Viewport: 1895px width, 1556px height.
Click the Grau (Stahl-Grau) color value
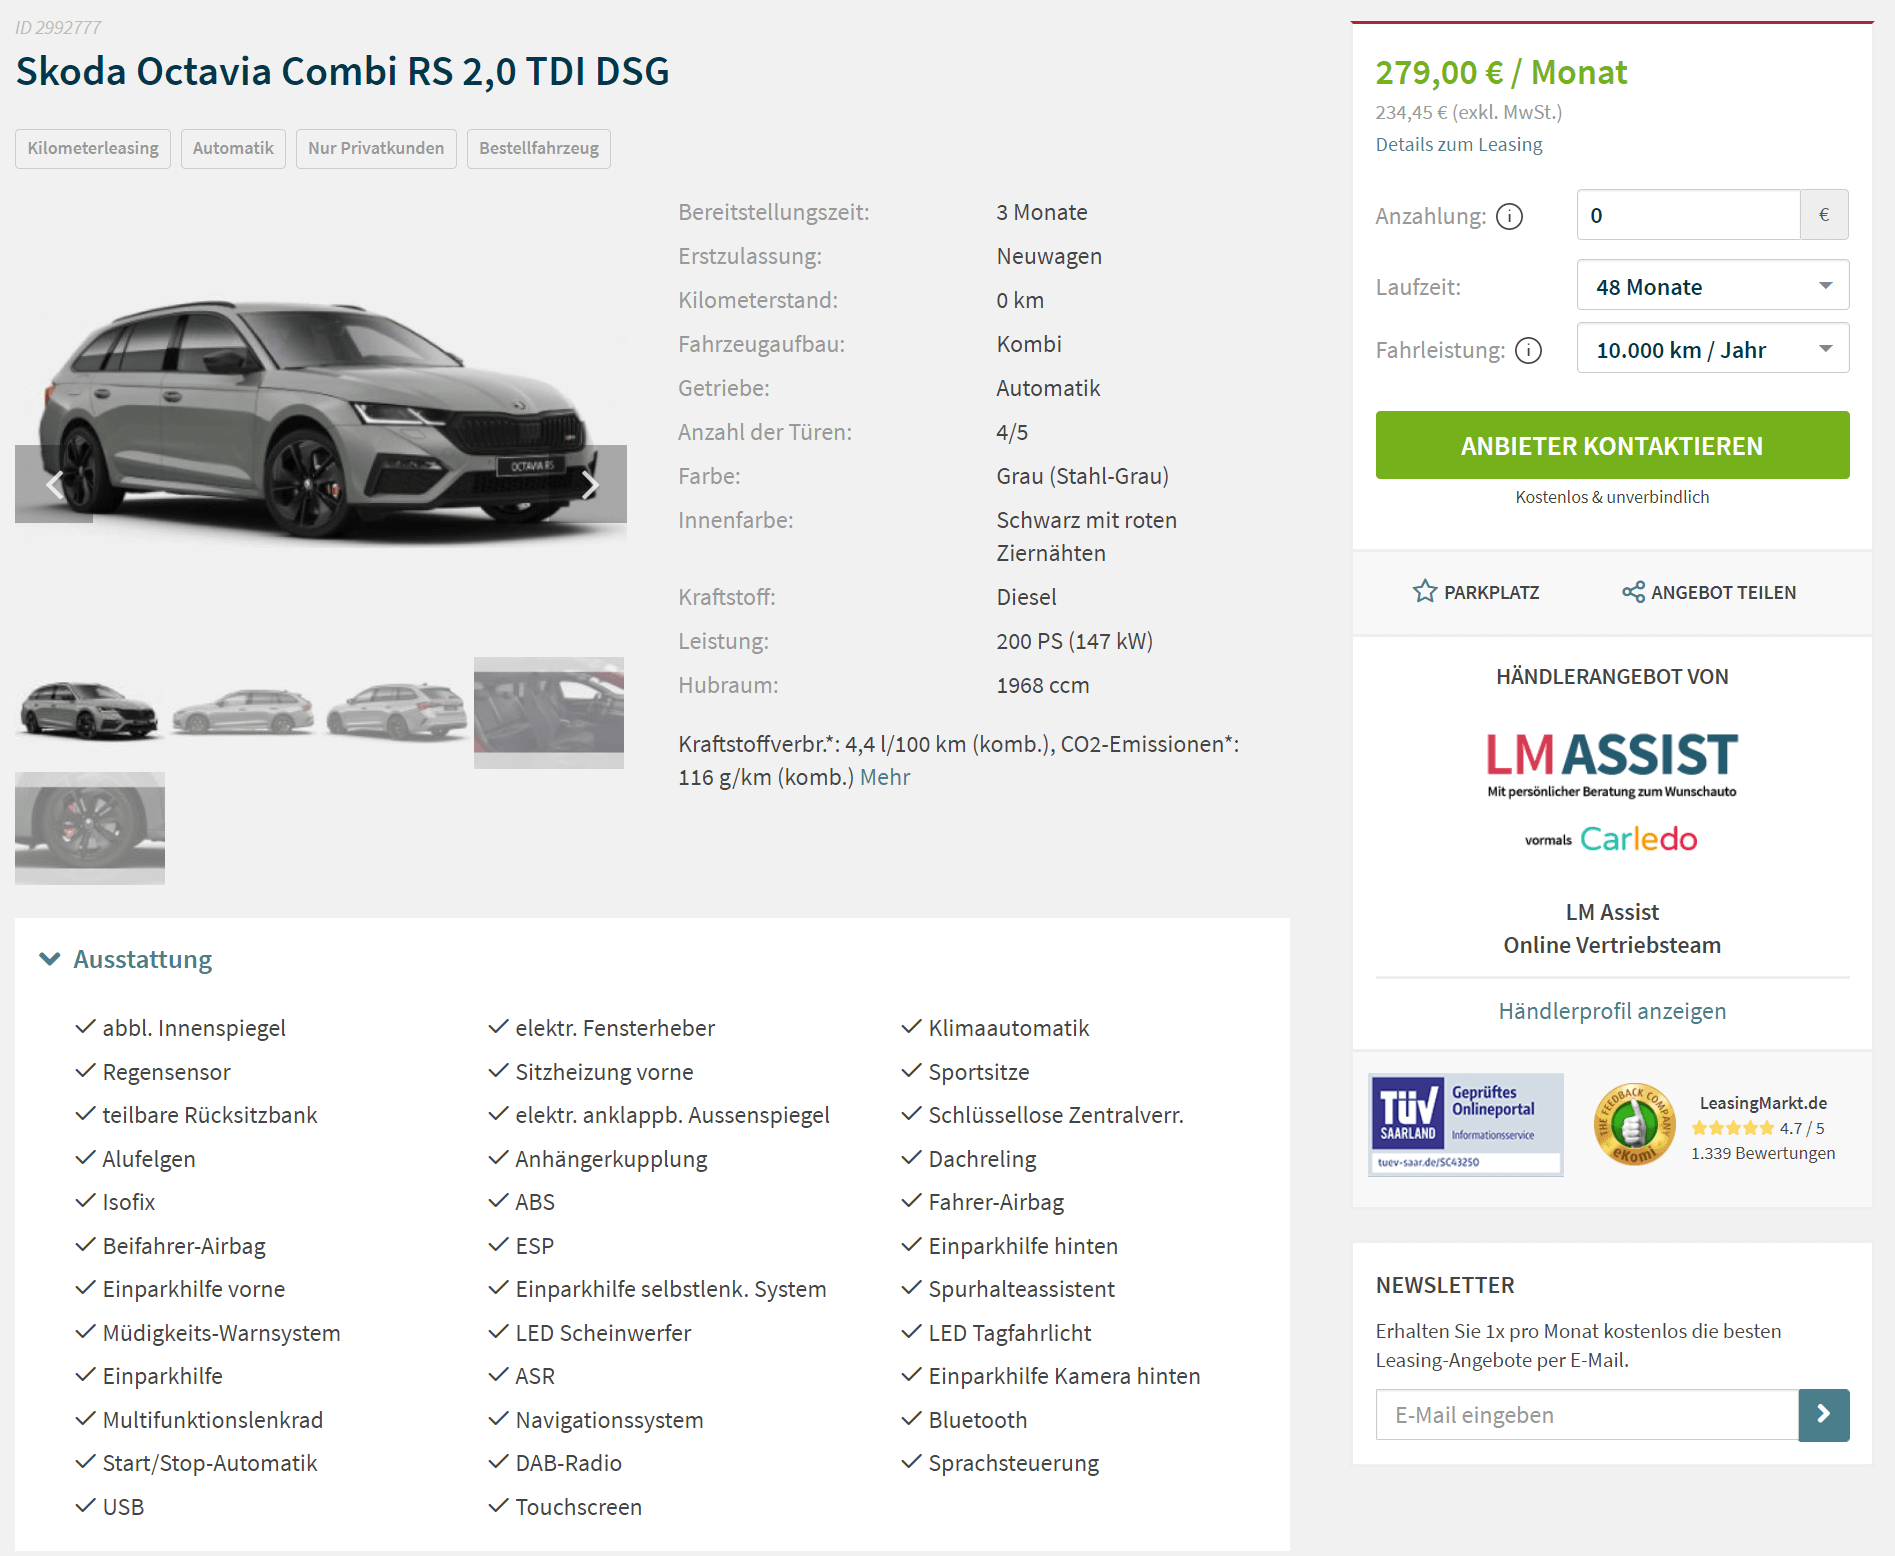click(1082, 476)
